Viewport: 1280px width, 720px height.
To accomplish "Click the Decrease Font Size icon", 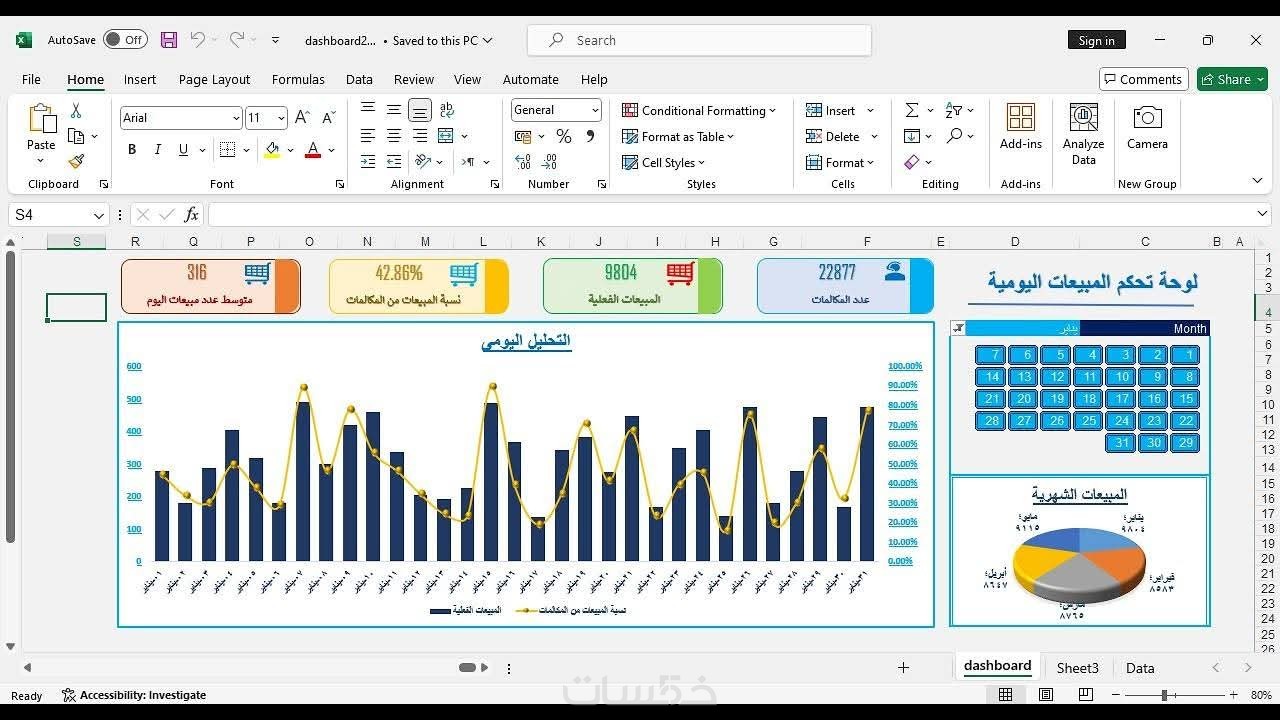I will point(327,118).
